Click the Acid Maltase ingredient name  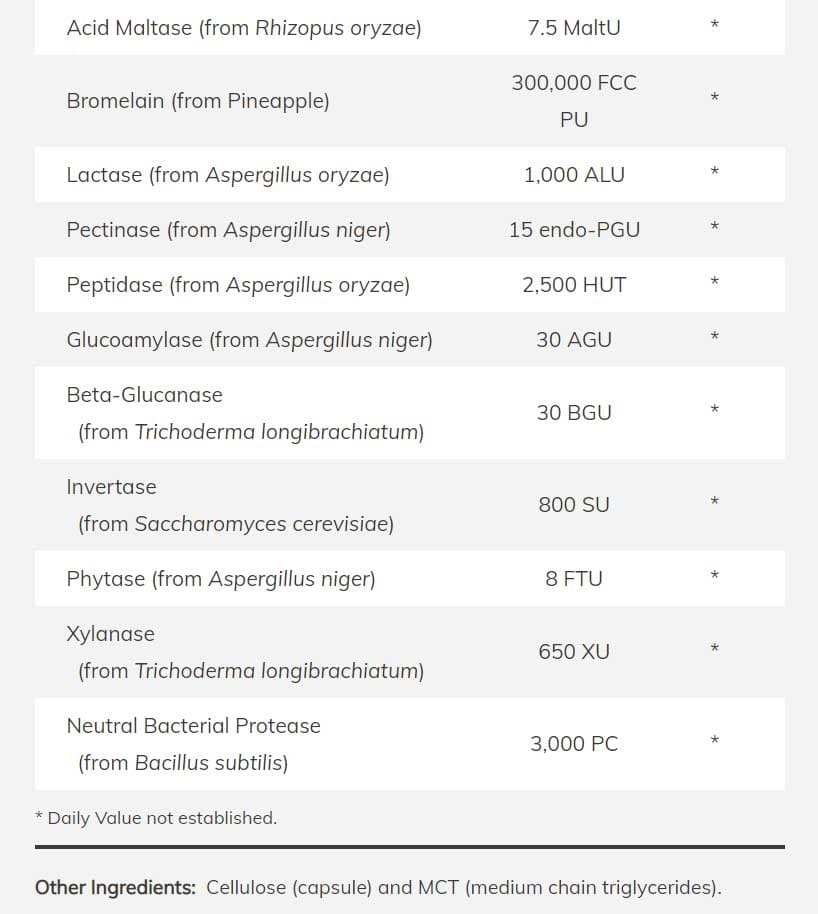[243, 28]
